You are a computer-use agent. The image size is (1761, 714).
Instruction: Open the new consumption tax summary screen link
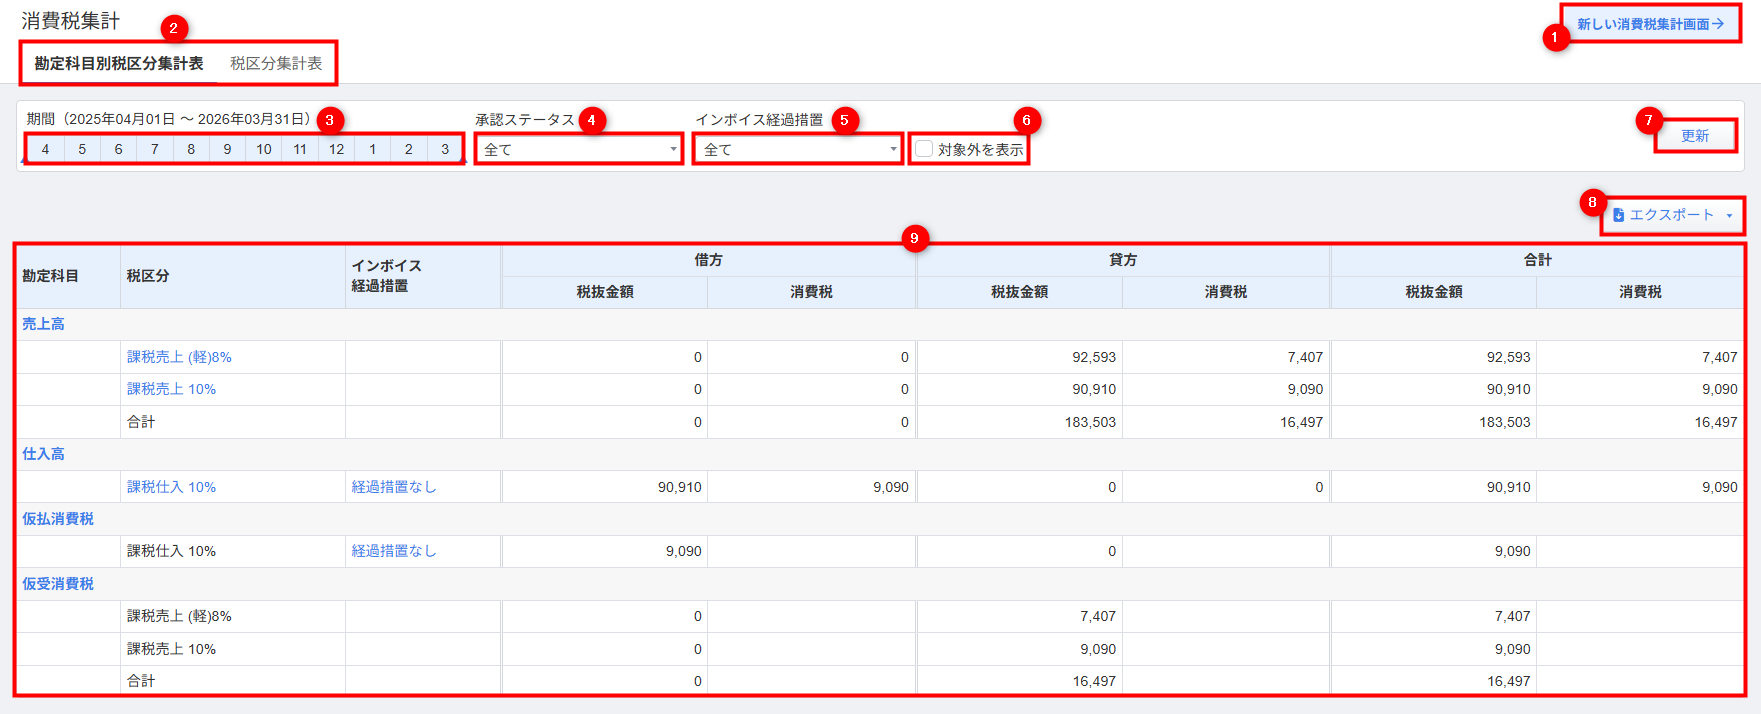1650,24
